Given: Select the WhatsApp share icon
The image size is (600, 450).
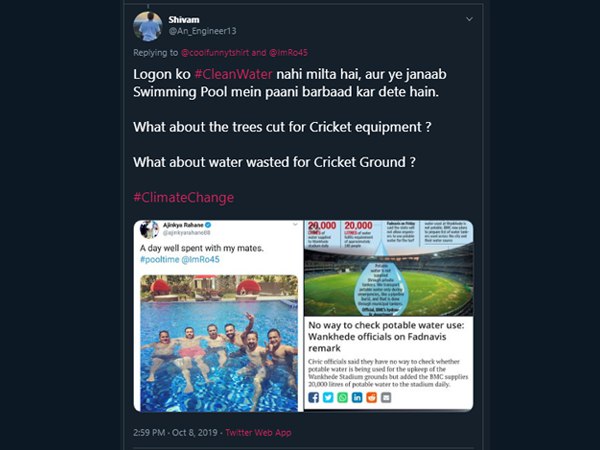Looking at the screenshot, I should (x=342, y=397).
